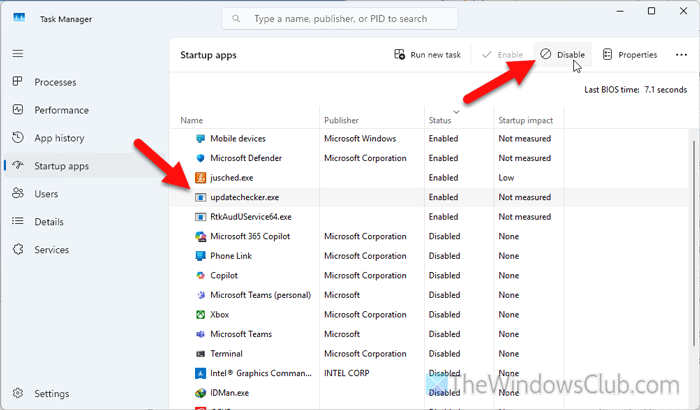Click the App history sidebar icon
This screenshot has height=410, width=700.
19,138
